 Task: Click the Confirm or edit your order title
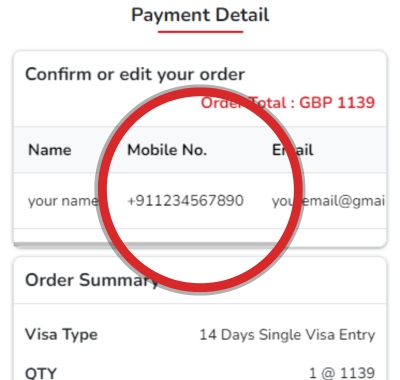135,74
